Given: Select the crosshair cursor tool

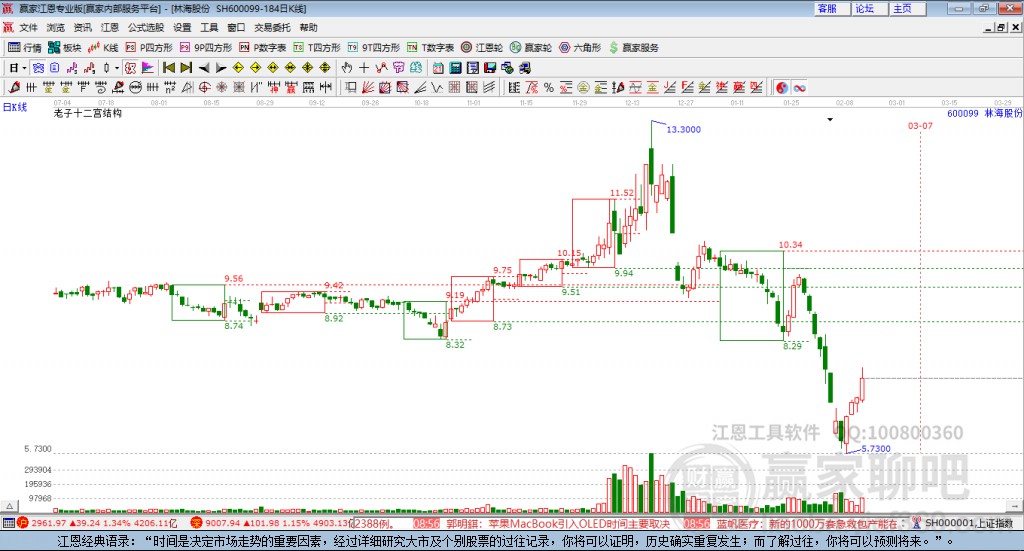Looking at the screenshot, I should [364, 68].
